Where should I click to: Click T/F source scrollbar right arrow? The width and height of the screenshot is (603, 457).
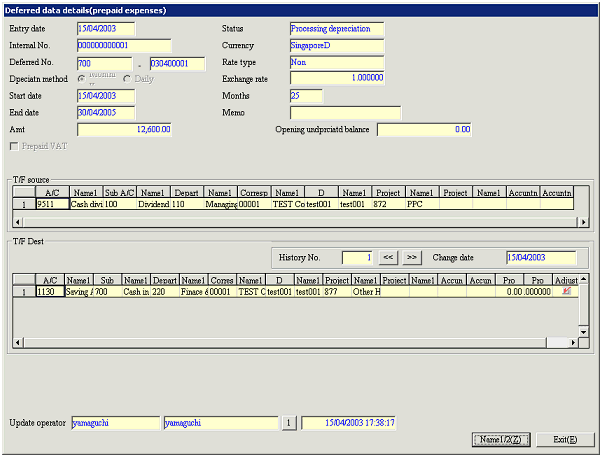pyautogui.click(x=584, y=222)
